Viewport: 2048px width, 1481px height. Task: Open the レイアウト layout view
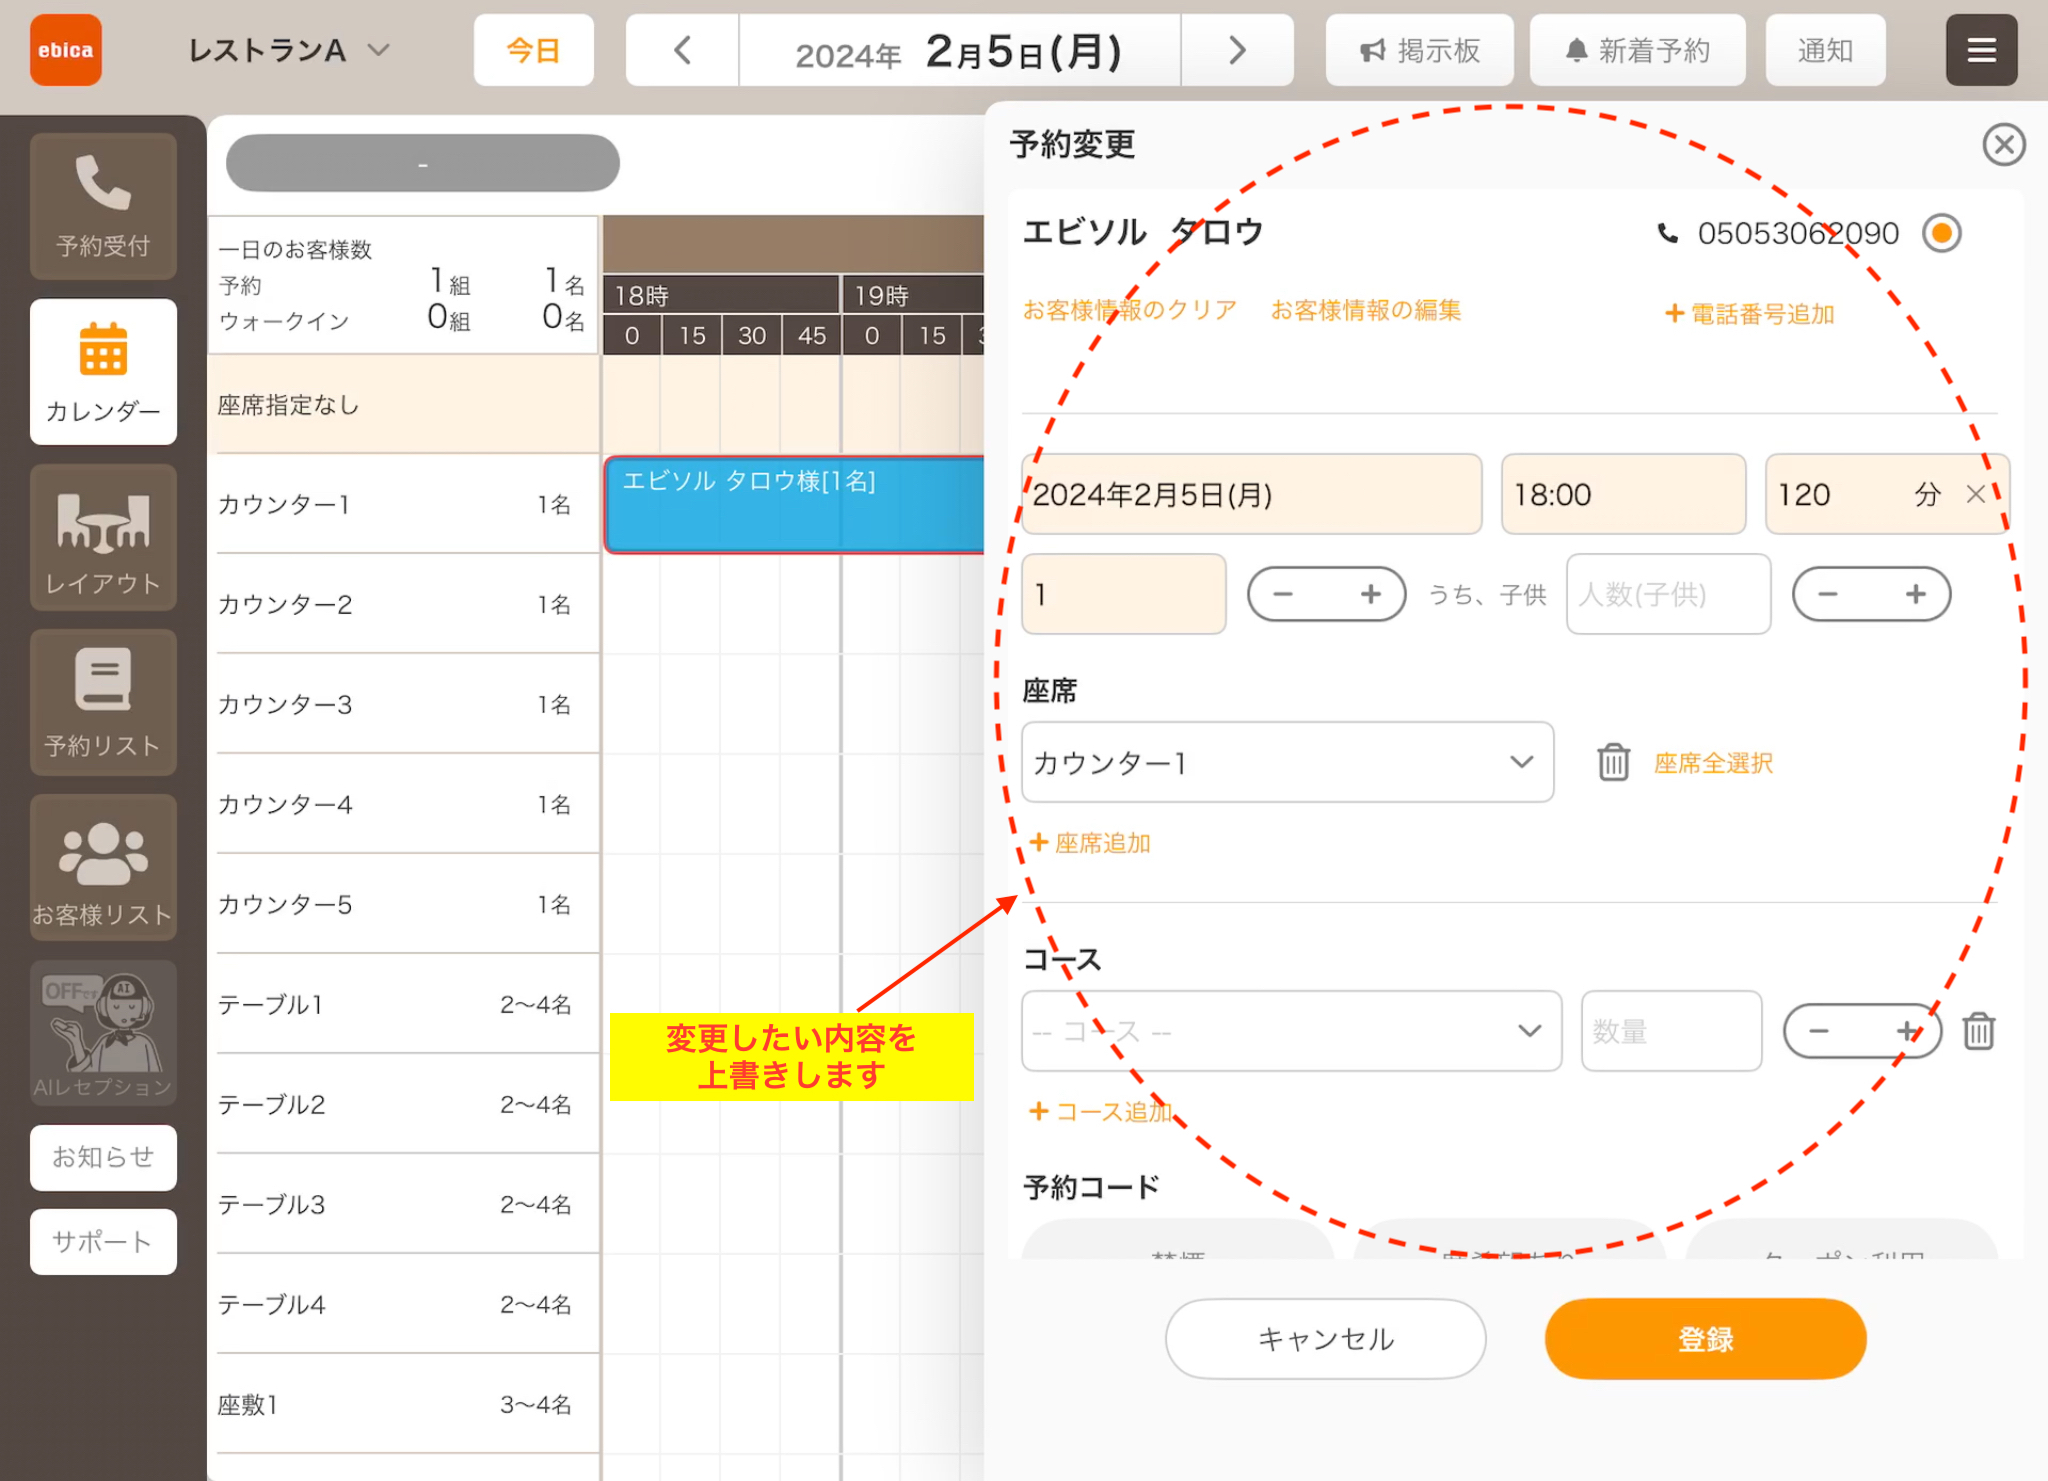(103, 537)
